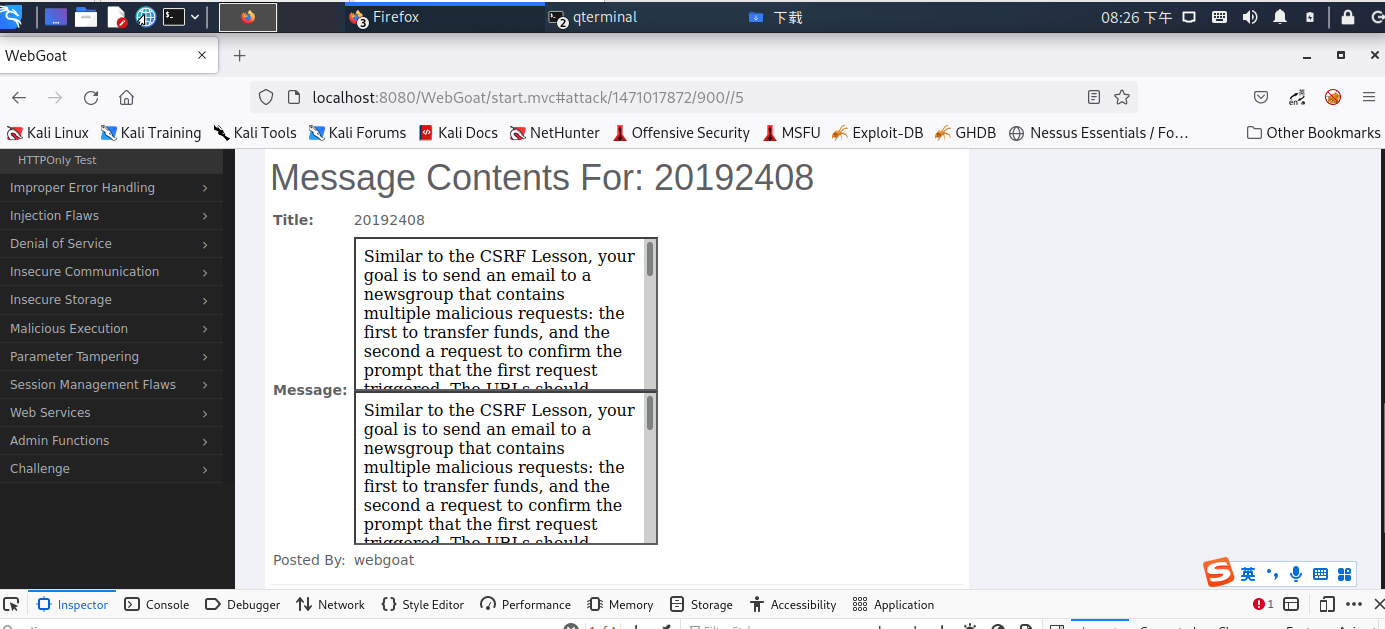Click the 08:26 clock in panel
Screen dimensions: 1385x629
(1136, 17)
